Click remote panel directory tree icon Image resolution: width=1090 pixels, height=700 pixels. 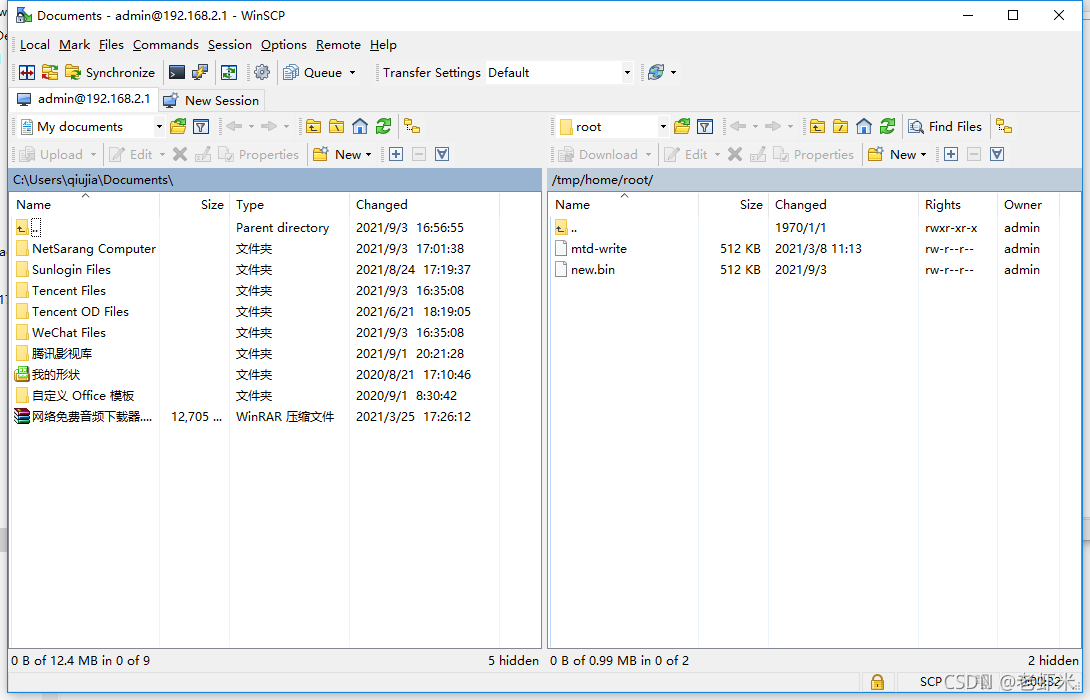click(x=1004, y=127)
